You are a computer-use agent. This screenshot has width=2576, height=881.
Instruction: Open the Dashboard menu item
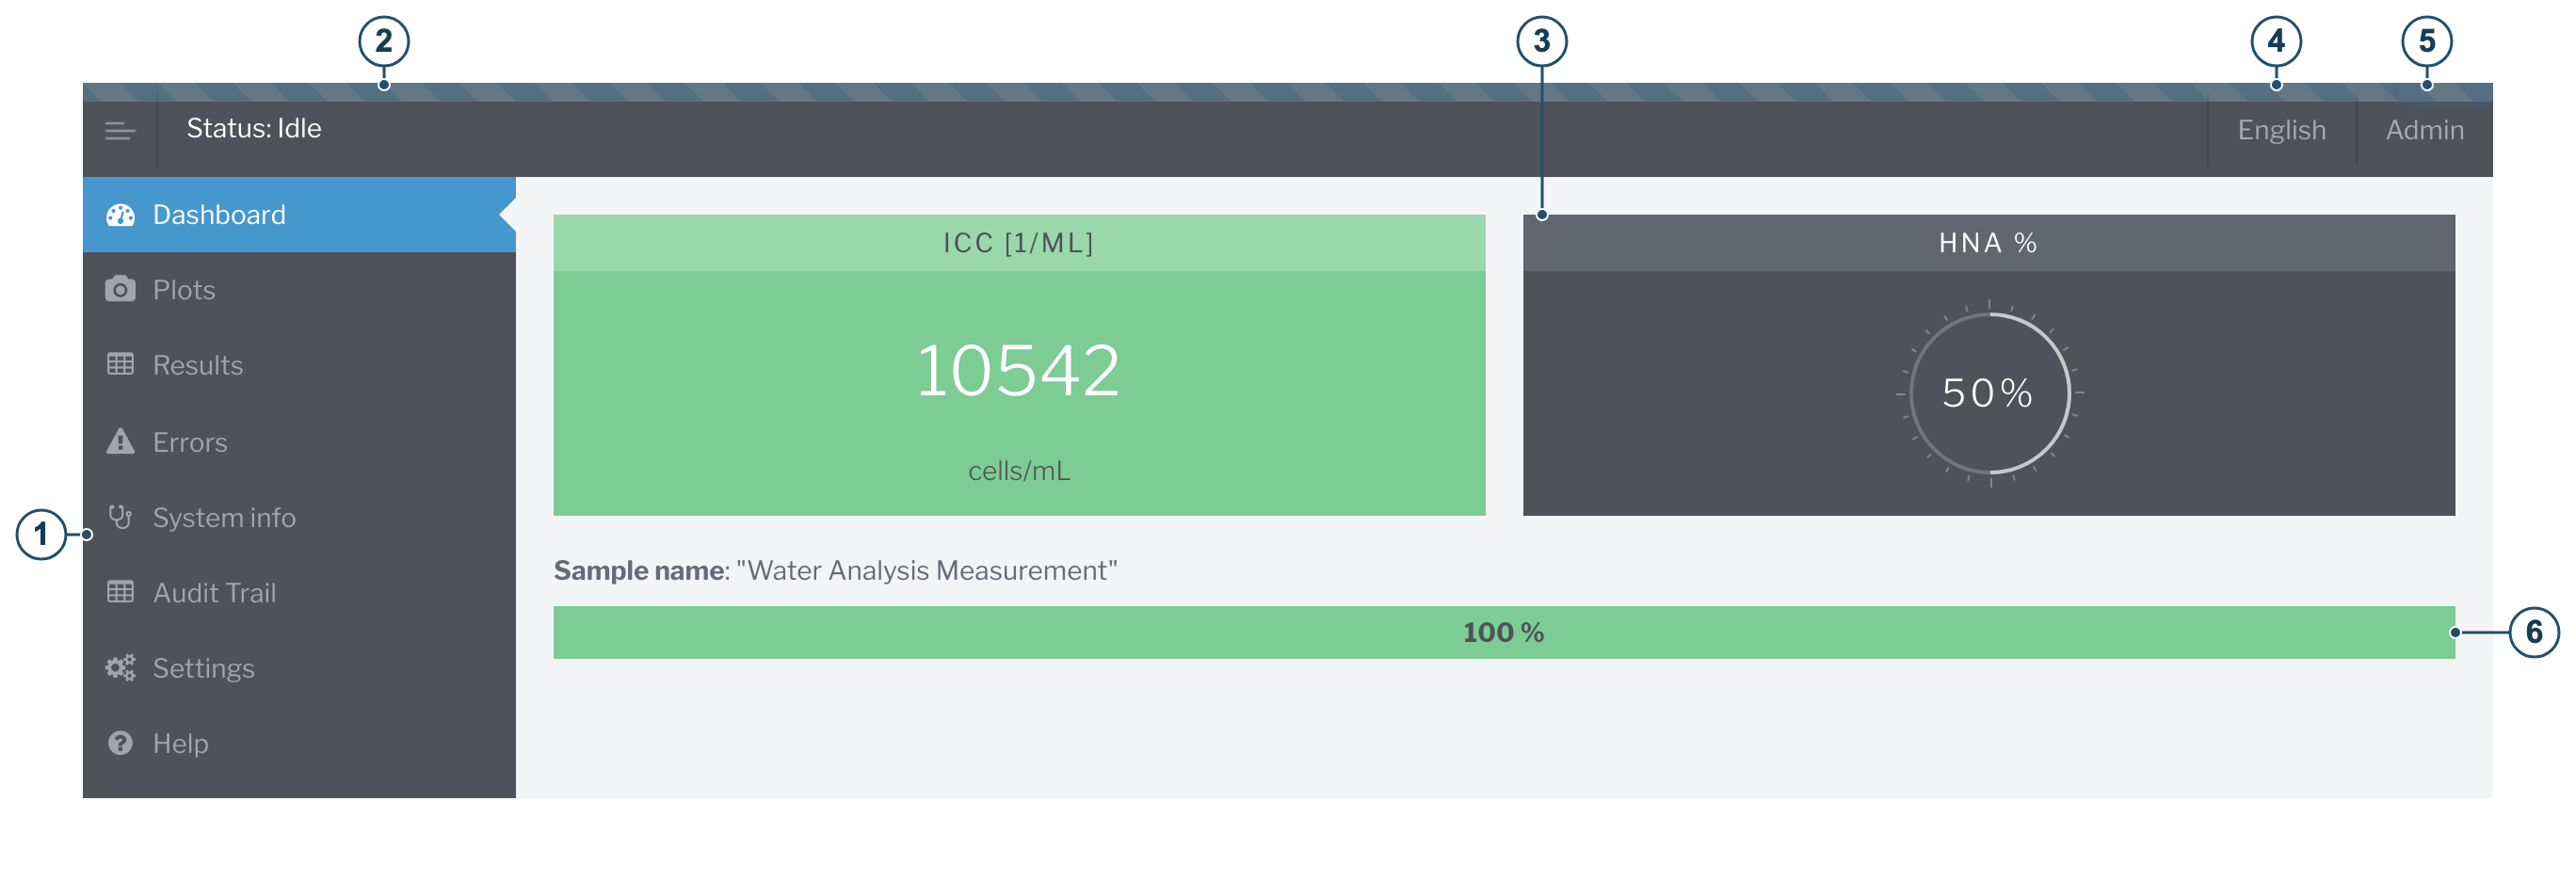(299, 214)
